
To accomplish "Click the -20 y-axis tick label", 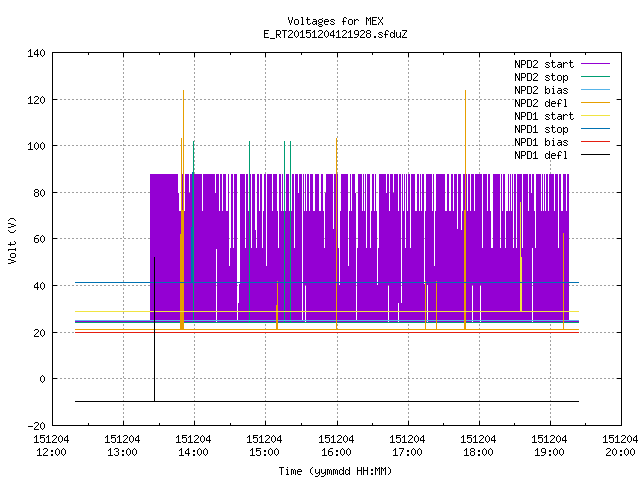I will coord(36,426).
